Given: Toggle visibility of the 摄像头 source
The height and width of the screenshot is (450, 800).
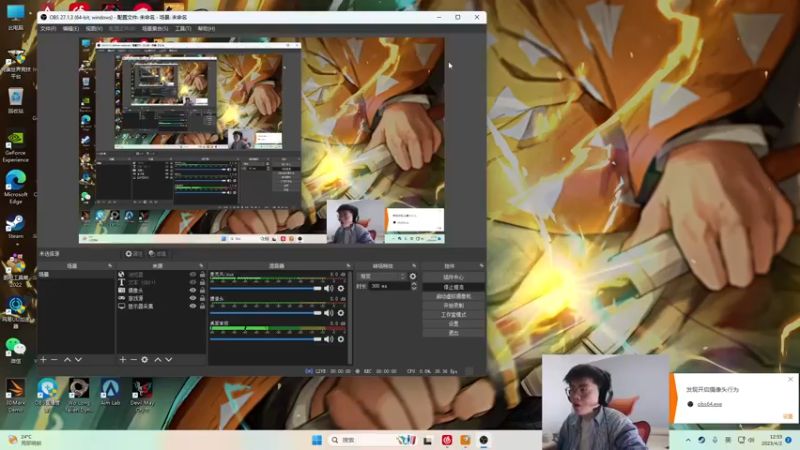Looking at the screenshot, I should click(193, 290).
